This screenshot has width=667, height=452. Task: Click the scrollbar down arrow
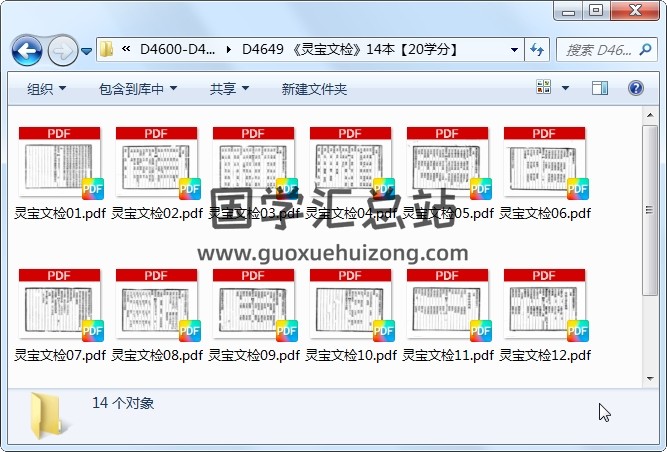click(650, 378)
